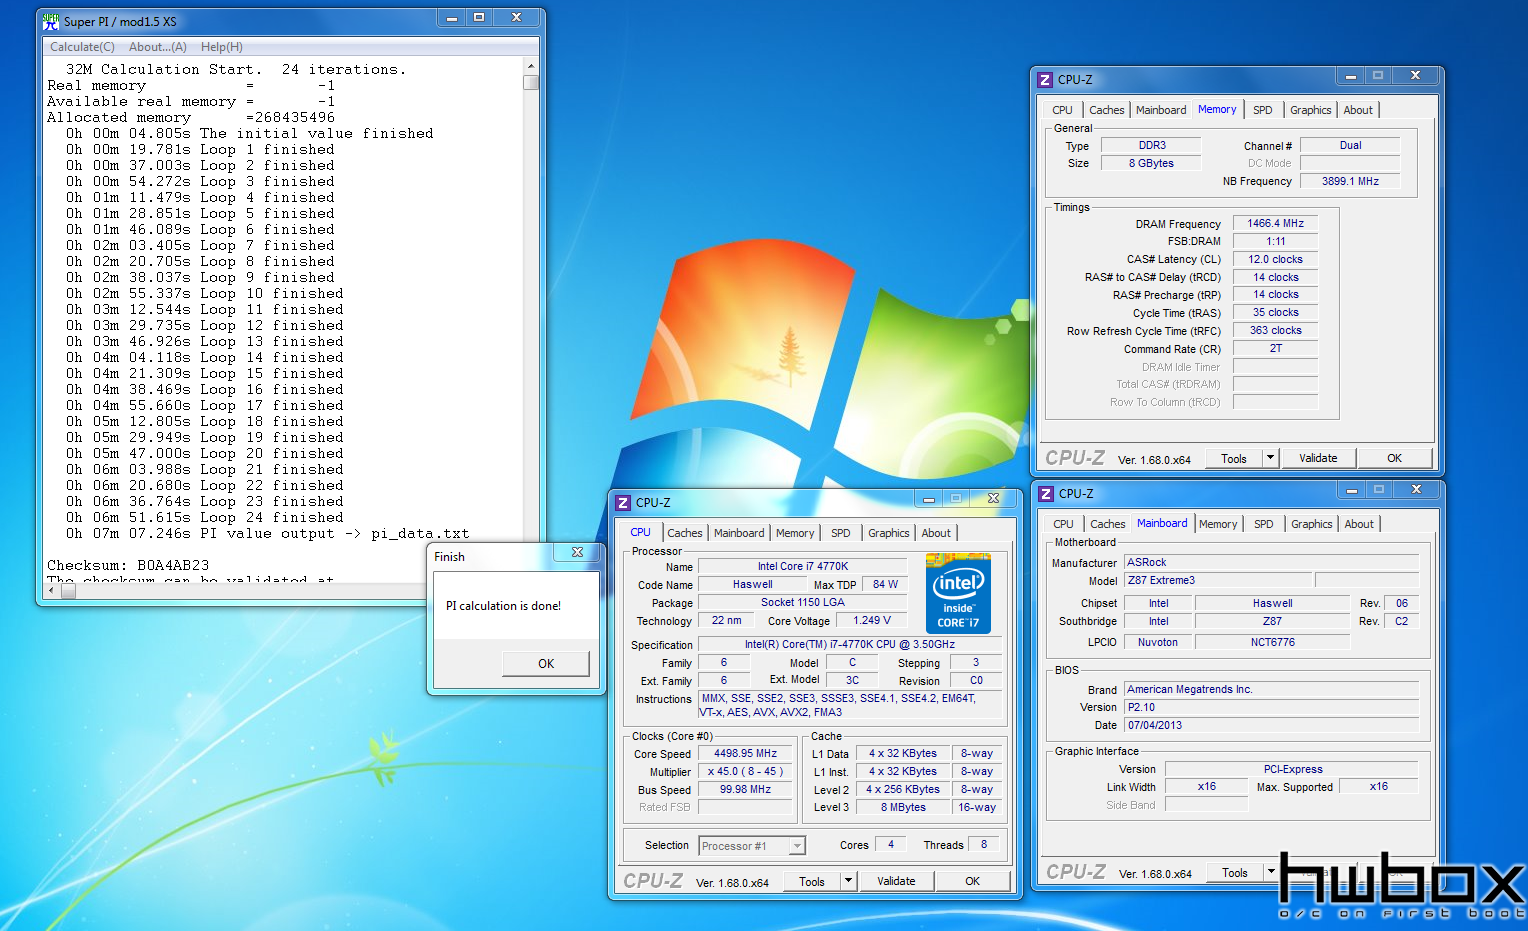
Task: Open the Processor #1 selection dropdown
Action: [751, 846]
